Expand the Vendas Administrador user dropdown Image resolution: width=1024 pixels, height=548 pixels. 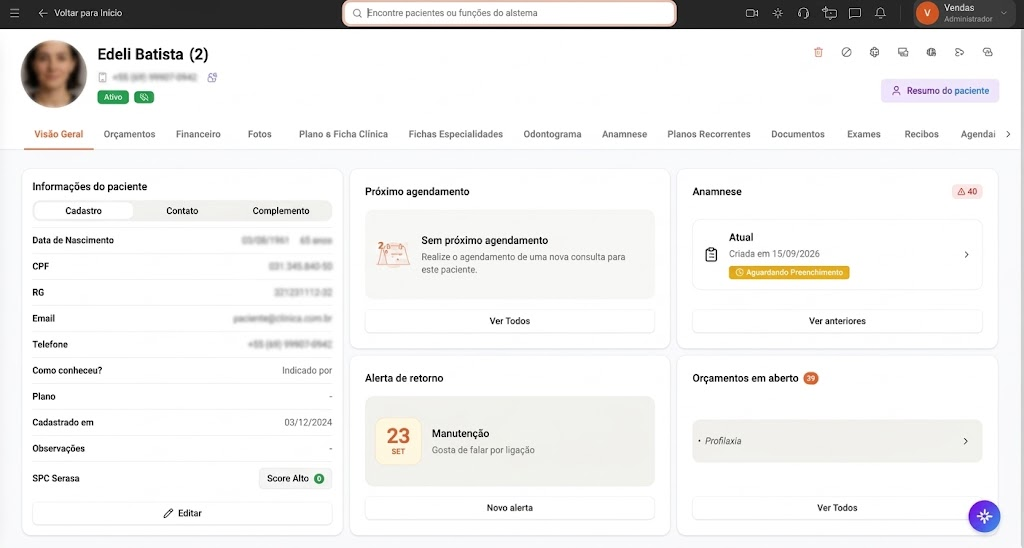click(x=1004, y=13)
